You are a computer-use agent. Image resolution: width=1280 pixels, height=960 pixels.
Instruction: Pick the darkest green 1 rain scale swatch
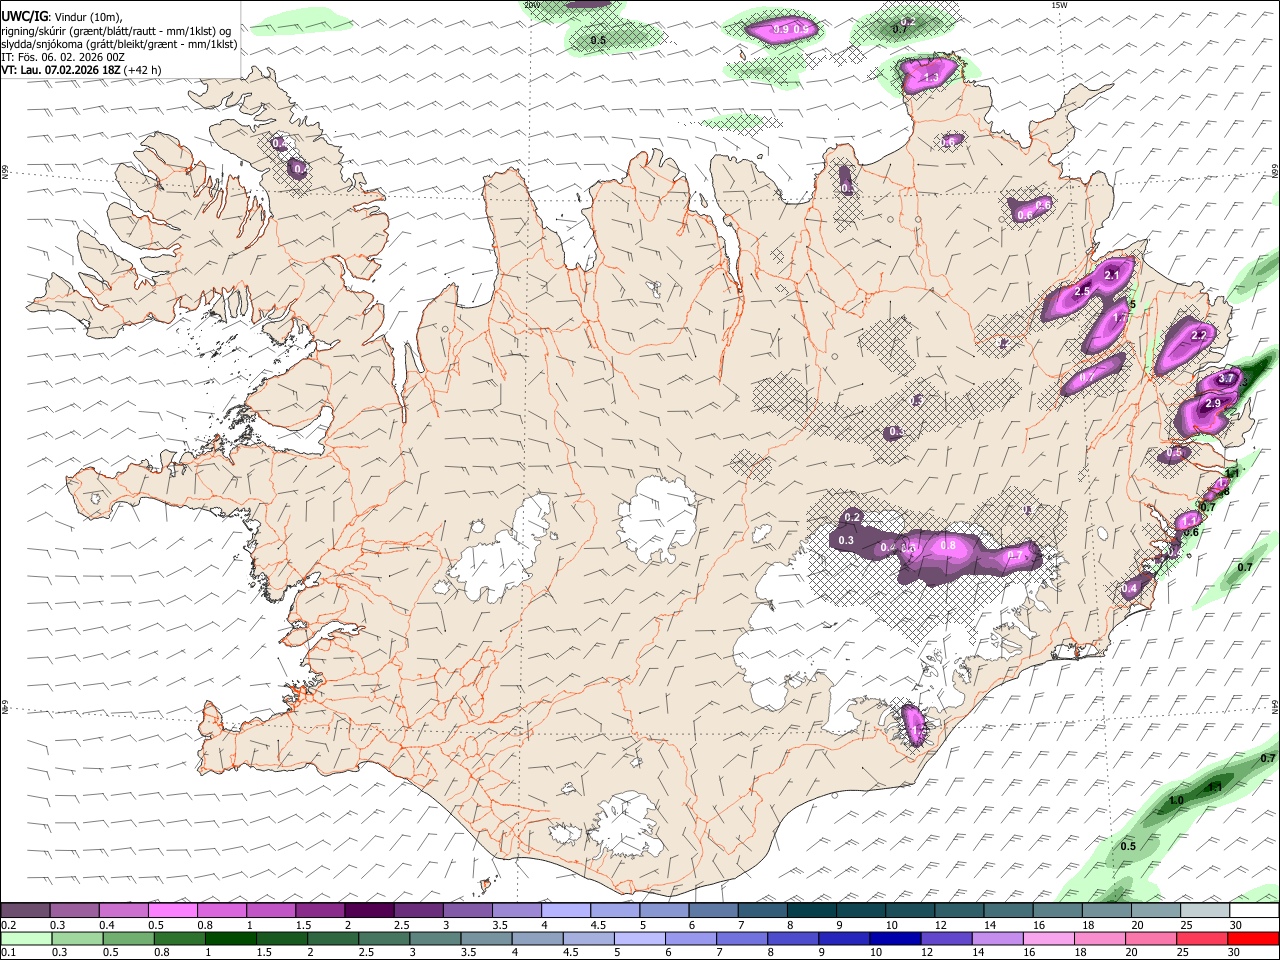click(231, 938)
